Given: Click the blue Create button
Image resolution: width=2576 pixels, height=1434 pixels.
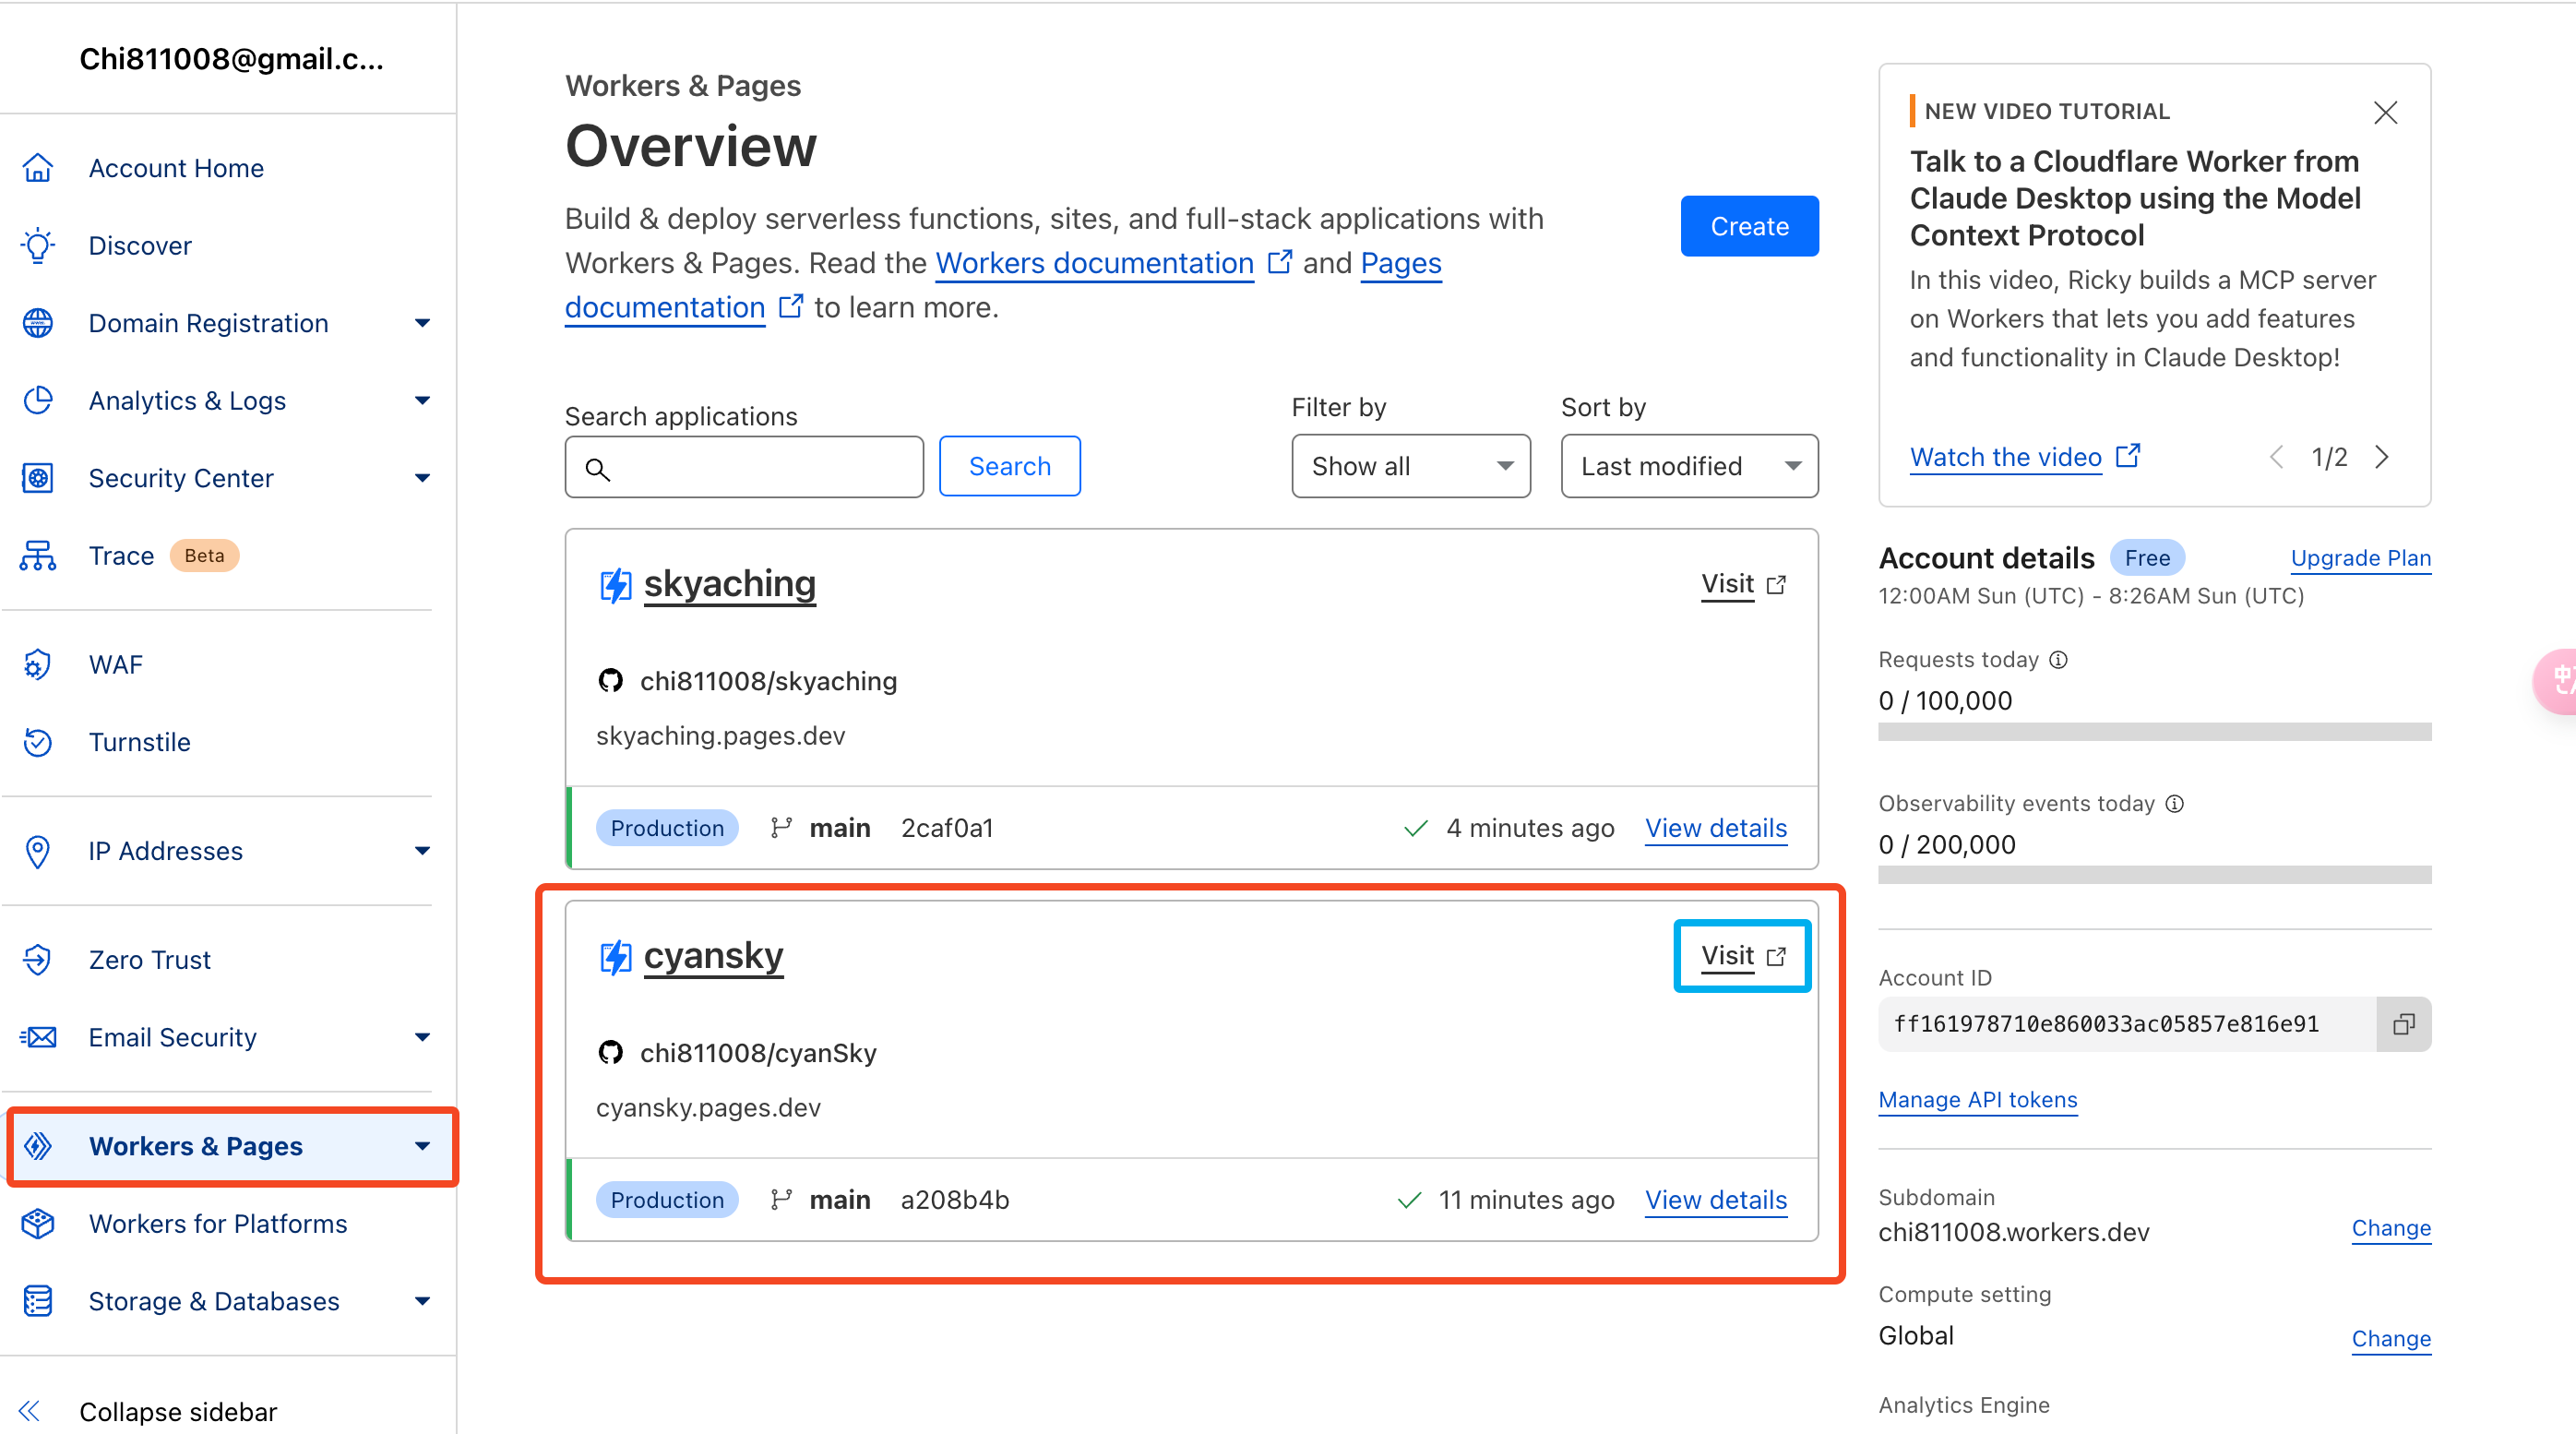Looking at the screenshot, I should tap(1749, 226).
